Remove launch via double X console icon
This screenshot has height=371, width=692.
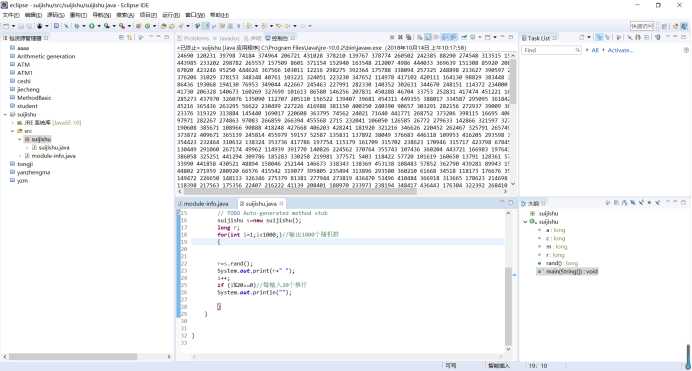tap(400, 37)
